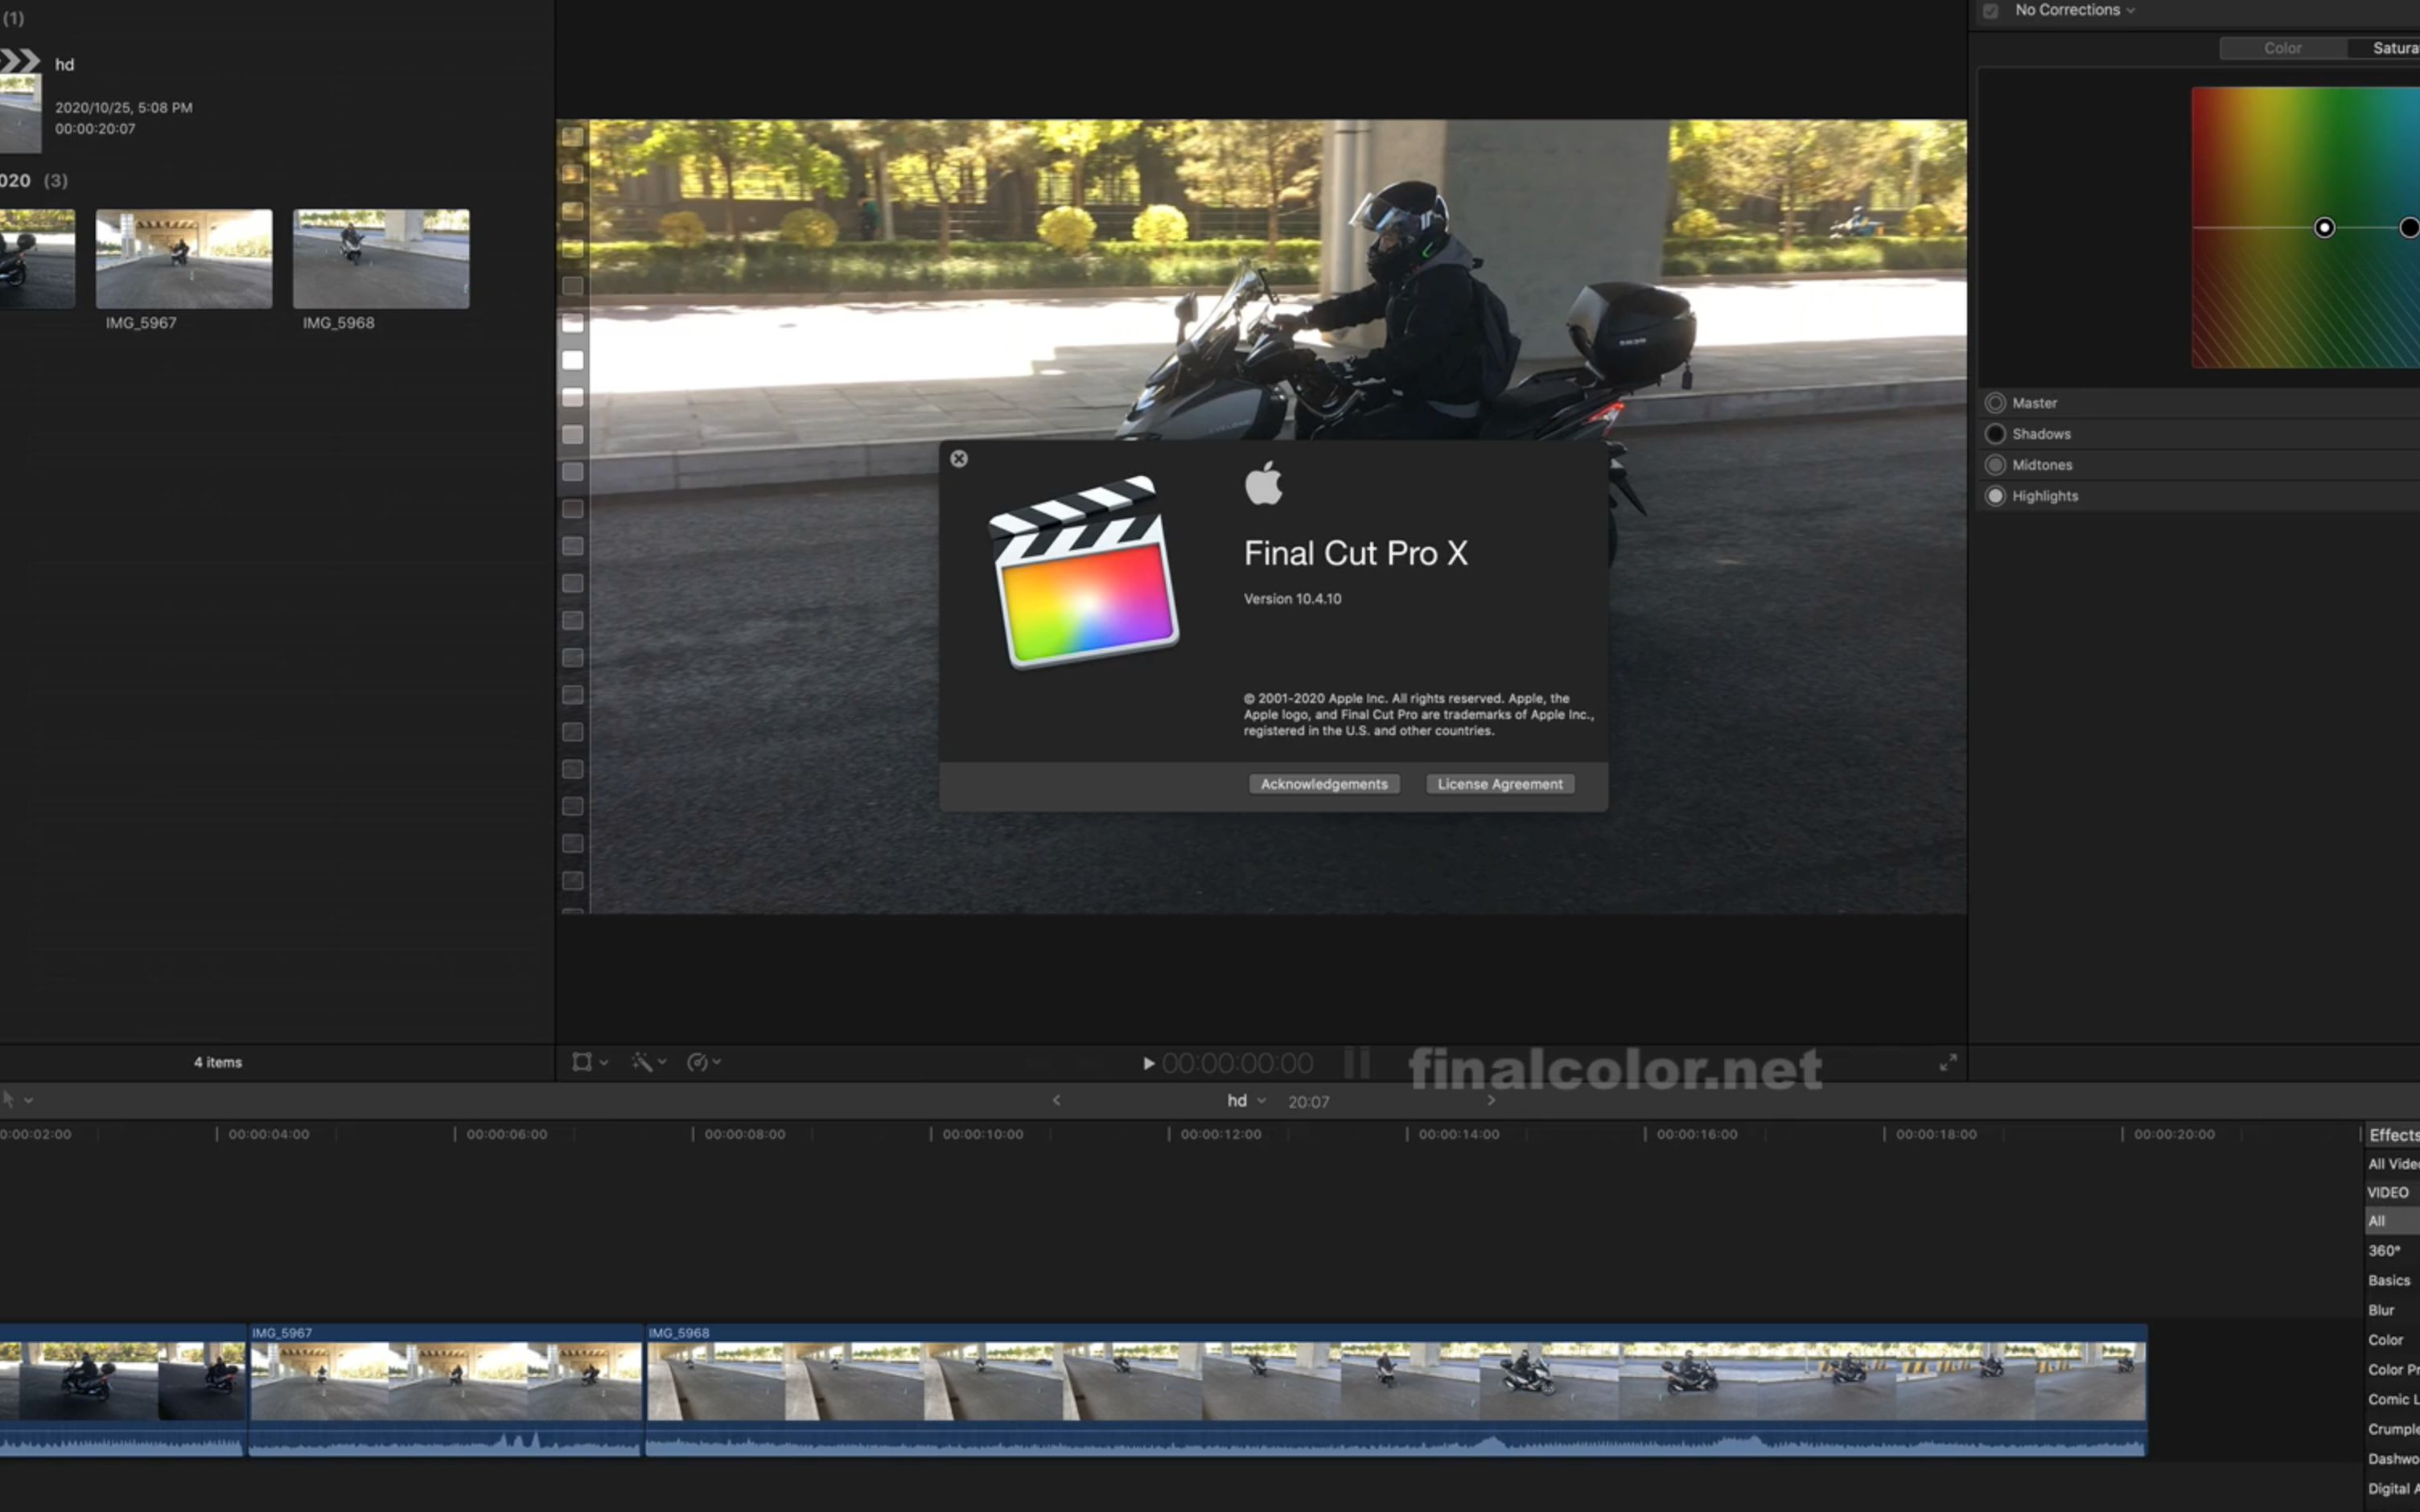
Task: Click the magic wand enhancements icon
Action: pyautogui.click(x=642, y=1062)
